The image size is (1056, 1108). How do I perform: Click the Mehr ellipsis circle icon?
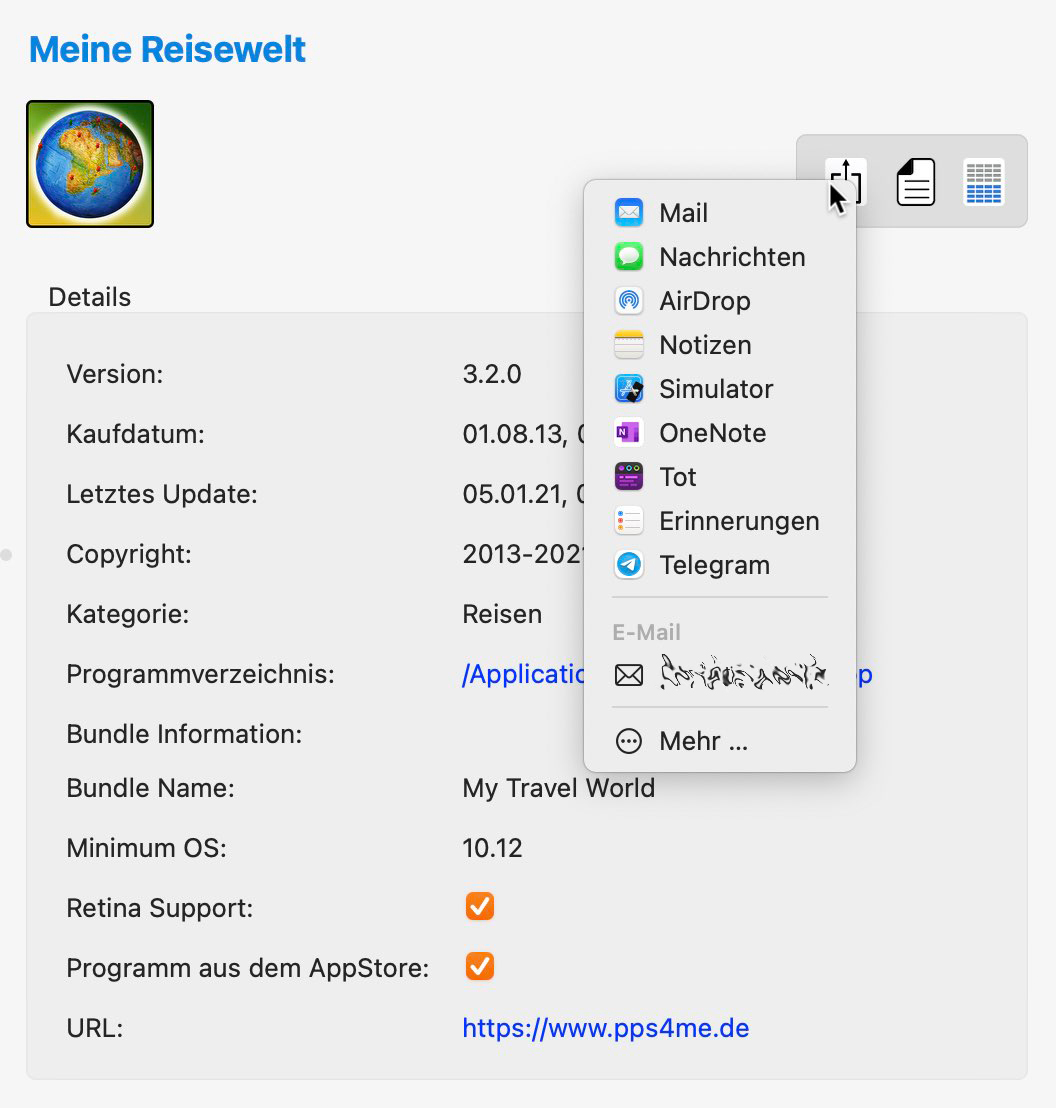click(628, 741)
